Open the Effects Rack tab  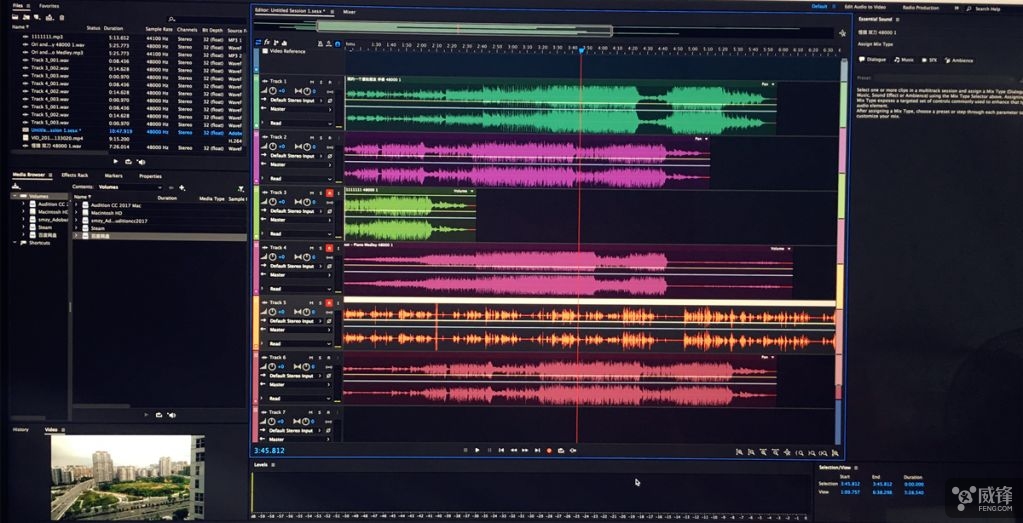[x=75, y=176]
